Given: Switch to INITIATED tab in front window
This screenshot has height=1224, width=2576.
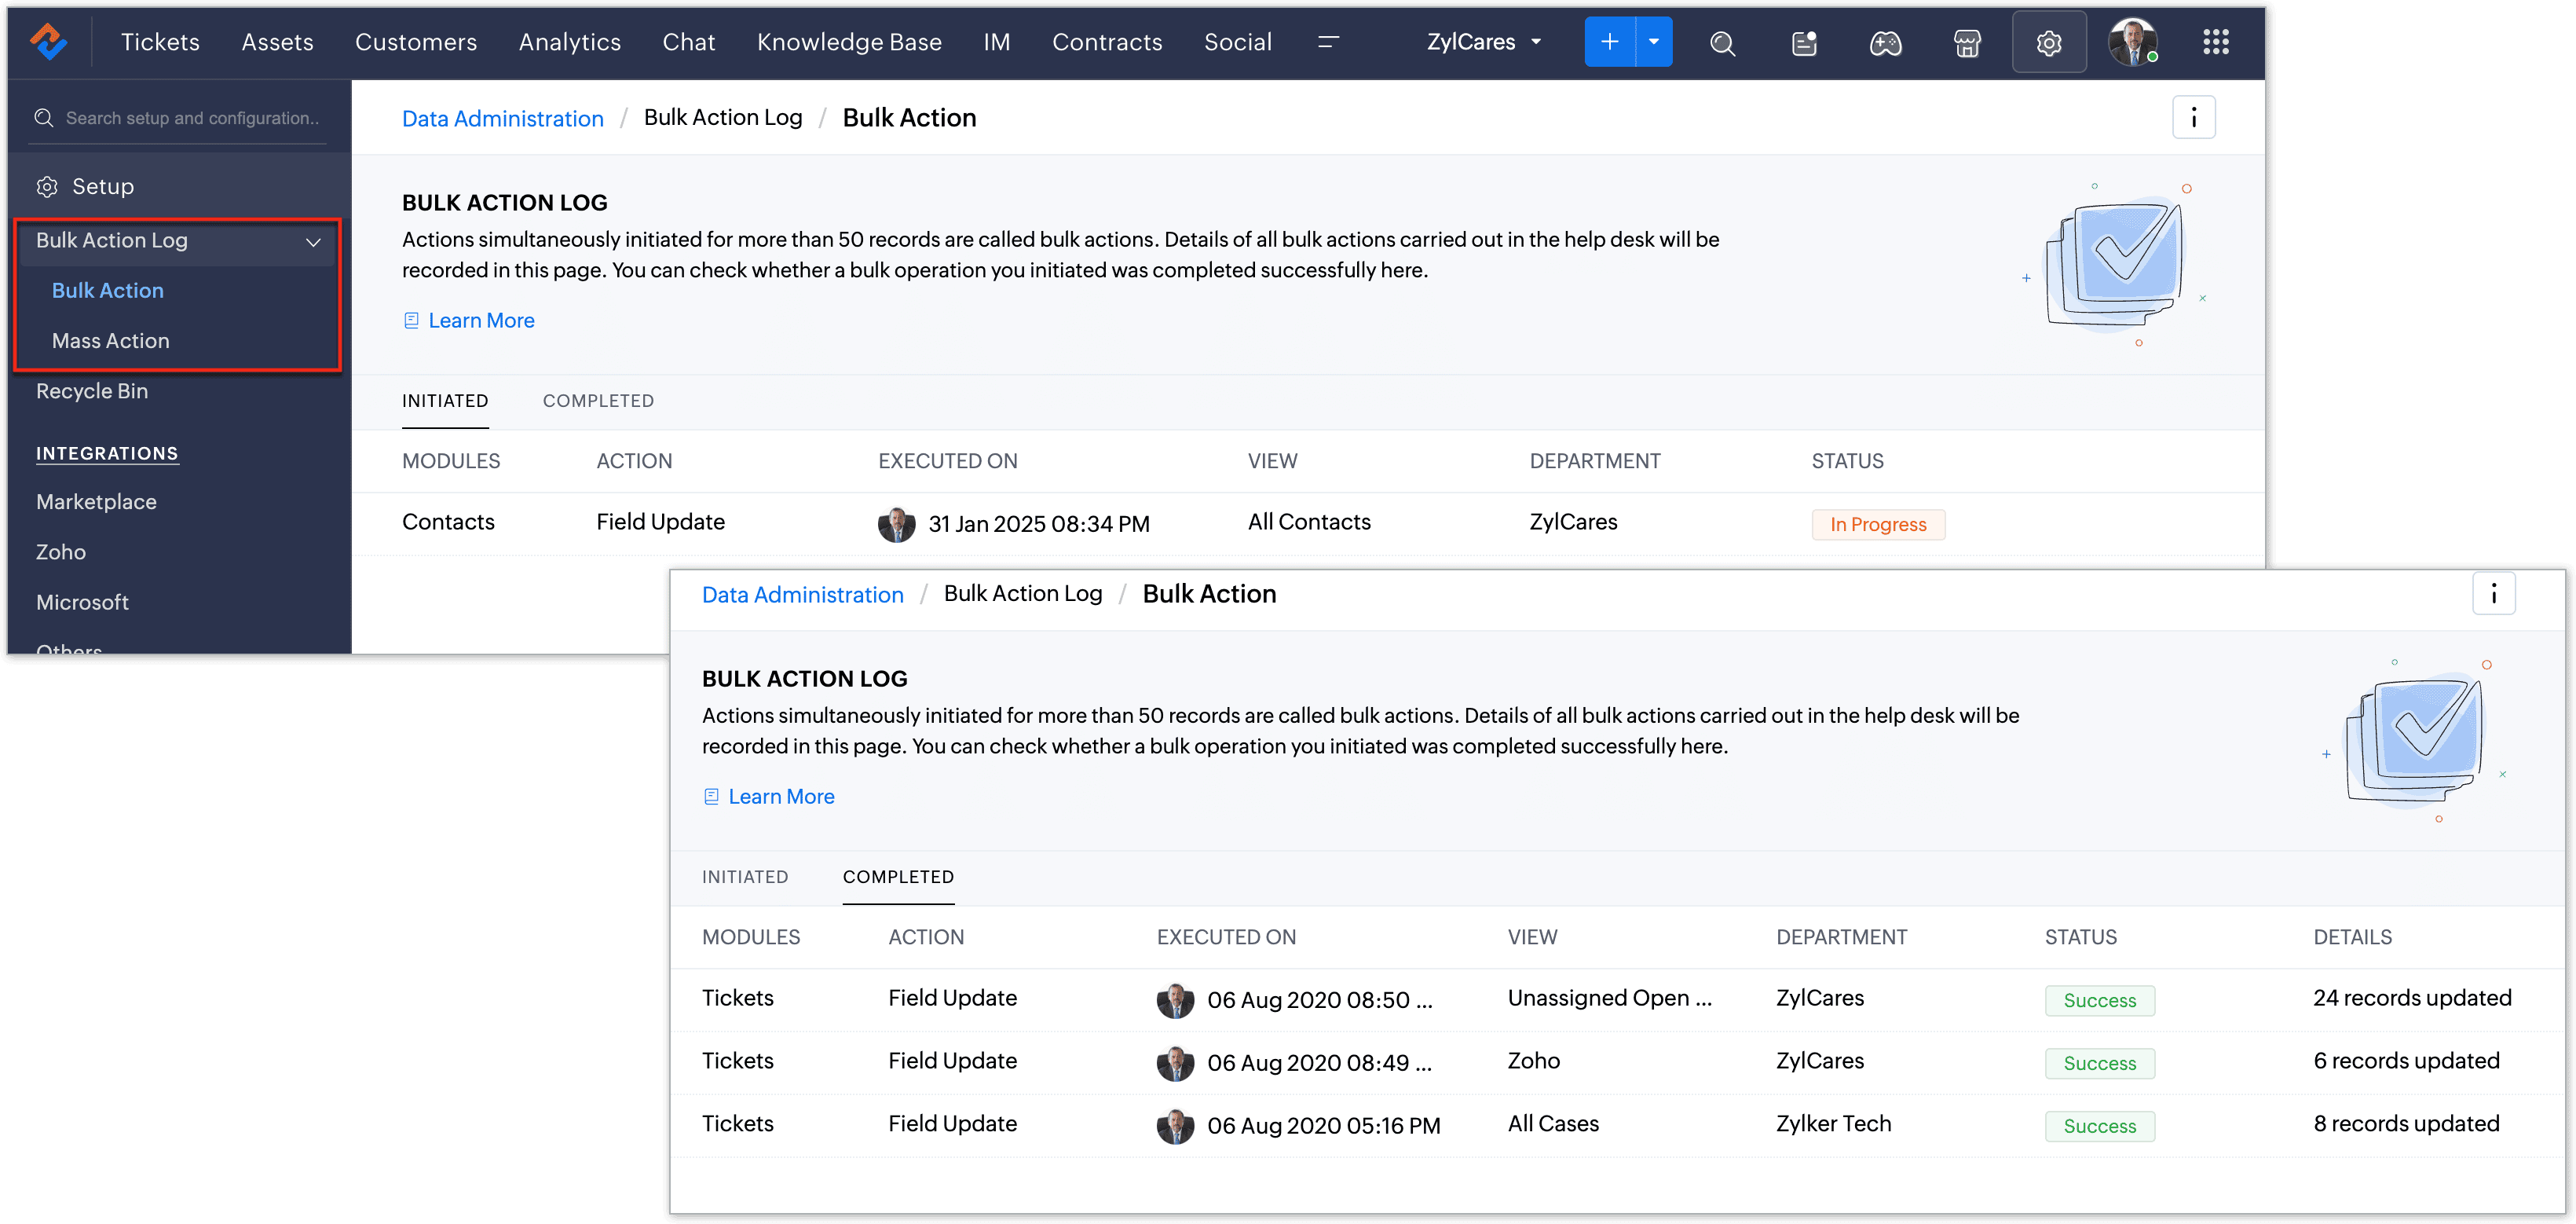Looking at the screenshot, I should click(745, 877).
